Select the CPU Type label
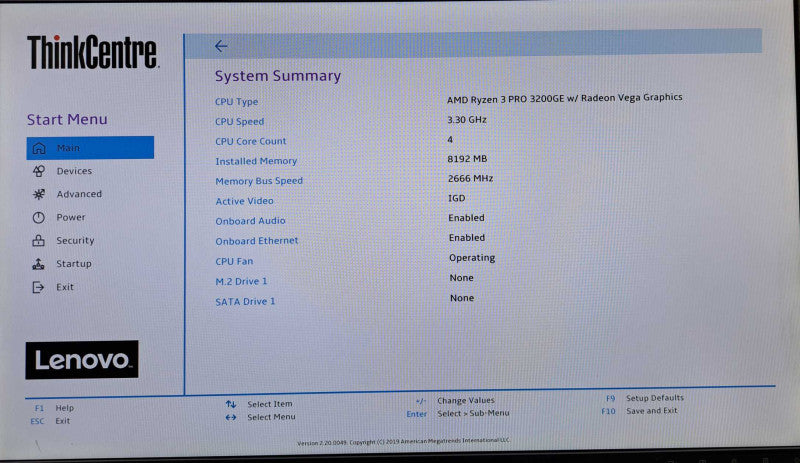Image resolution: width=800 pixels, height=463 pixels. pyautogui.click(x=236, y=102)
